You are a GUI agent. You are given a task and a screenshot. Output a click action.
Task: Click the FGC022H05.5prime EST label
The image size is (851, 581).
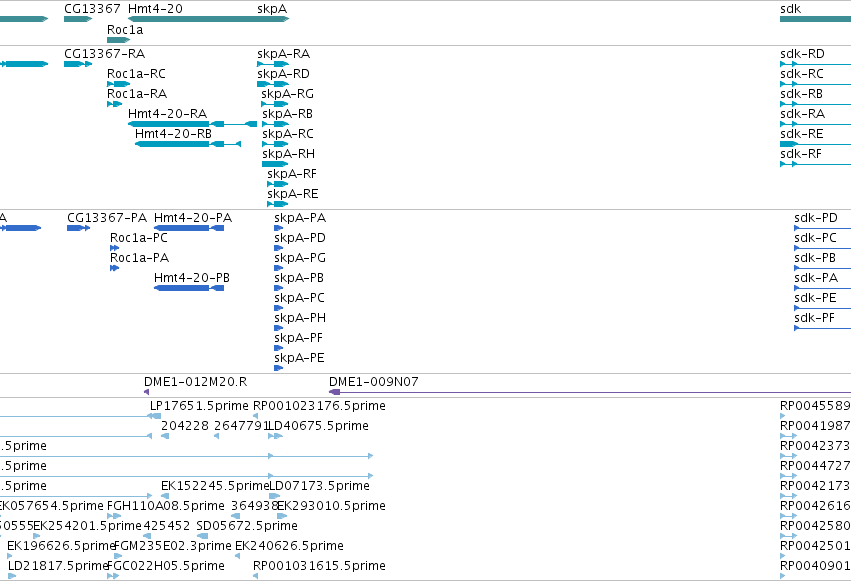pyautogui.click(x=166, y=566)
